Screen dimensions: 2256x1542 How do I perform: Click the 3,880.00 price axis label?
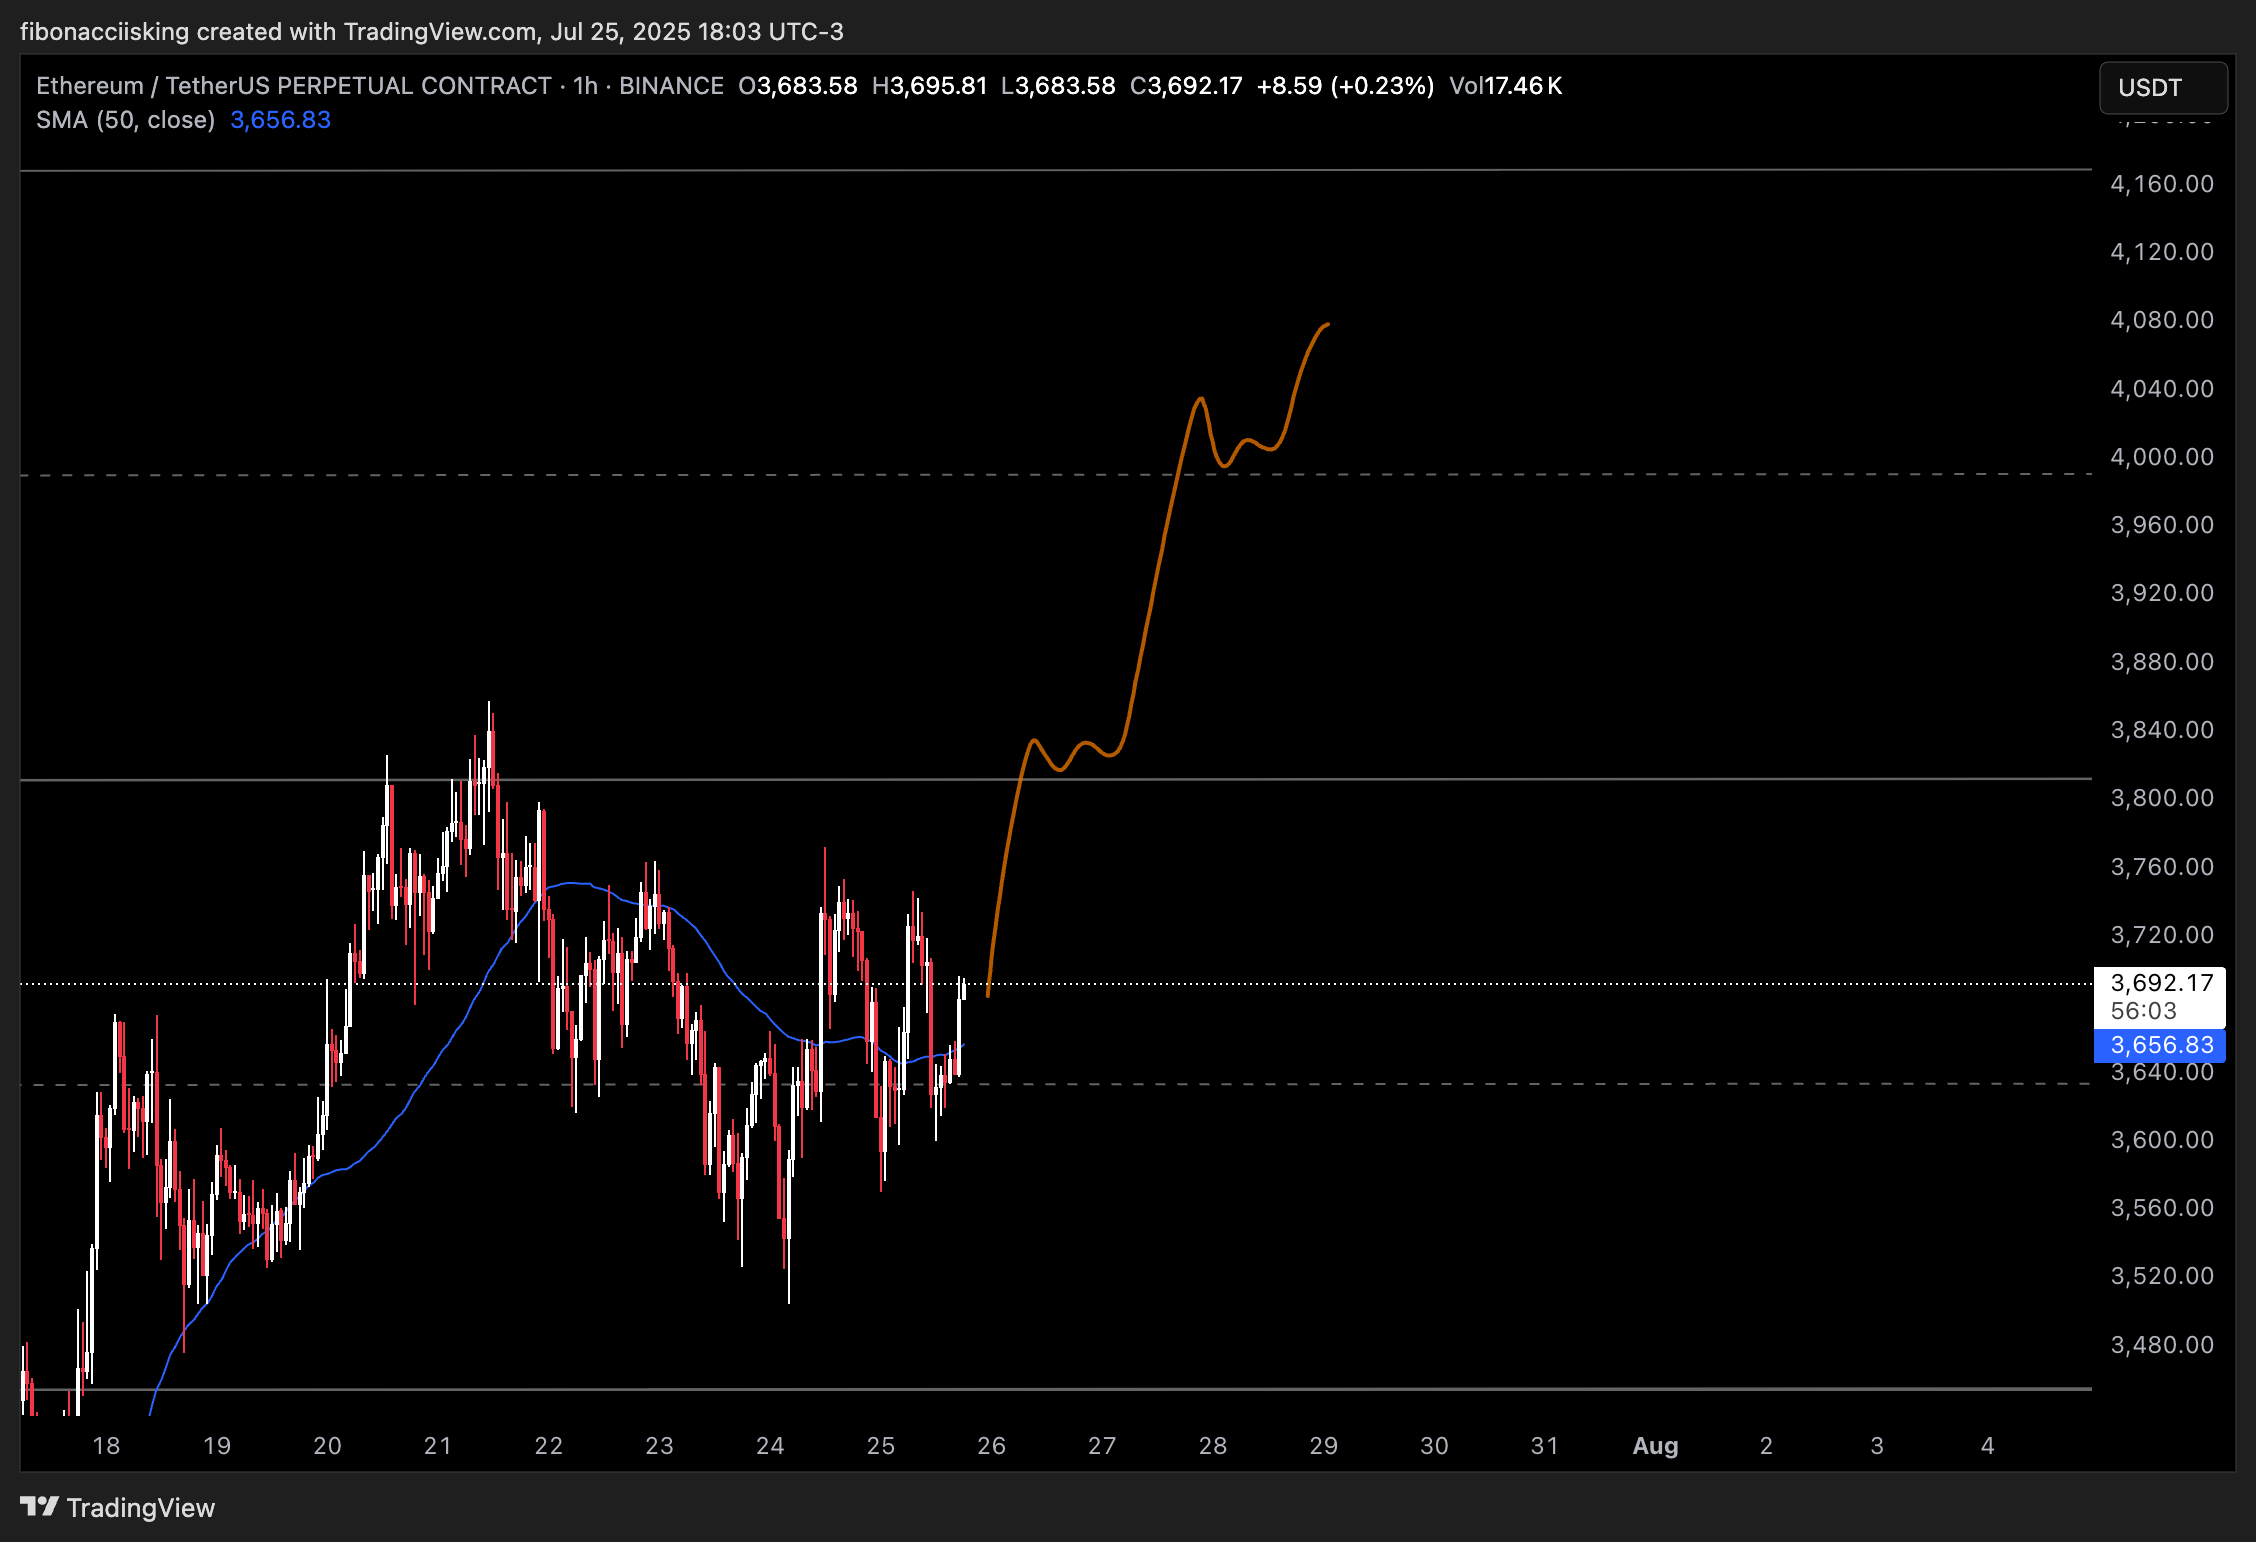pyautogui.click(x=2162, y=662)
